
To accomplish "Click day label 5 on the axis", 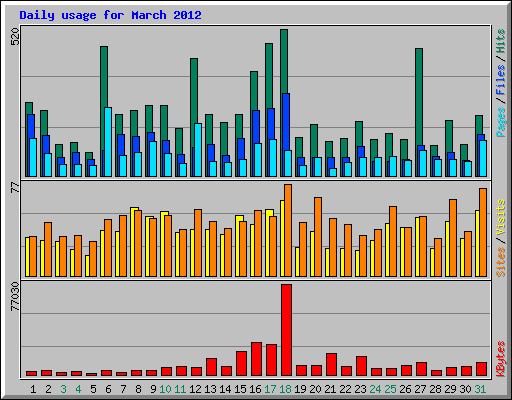I will coord(93,389).
